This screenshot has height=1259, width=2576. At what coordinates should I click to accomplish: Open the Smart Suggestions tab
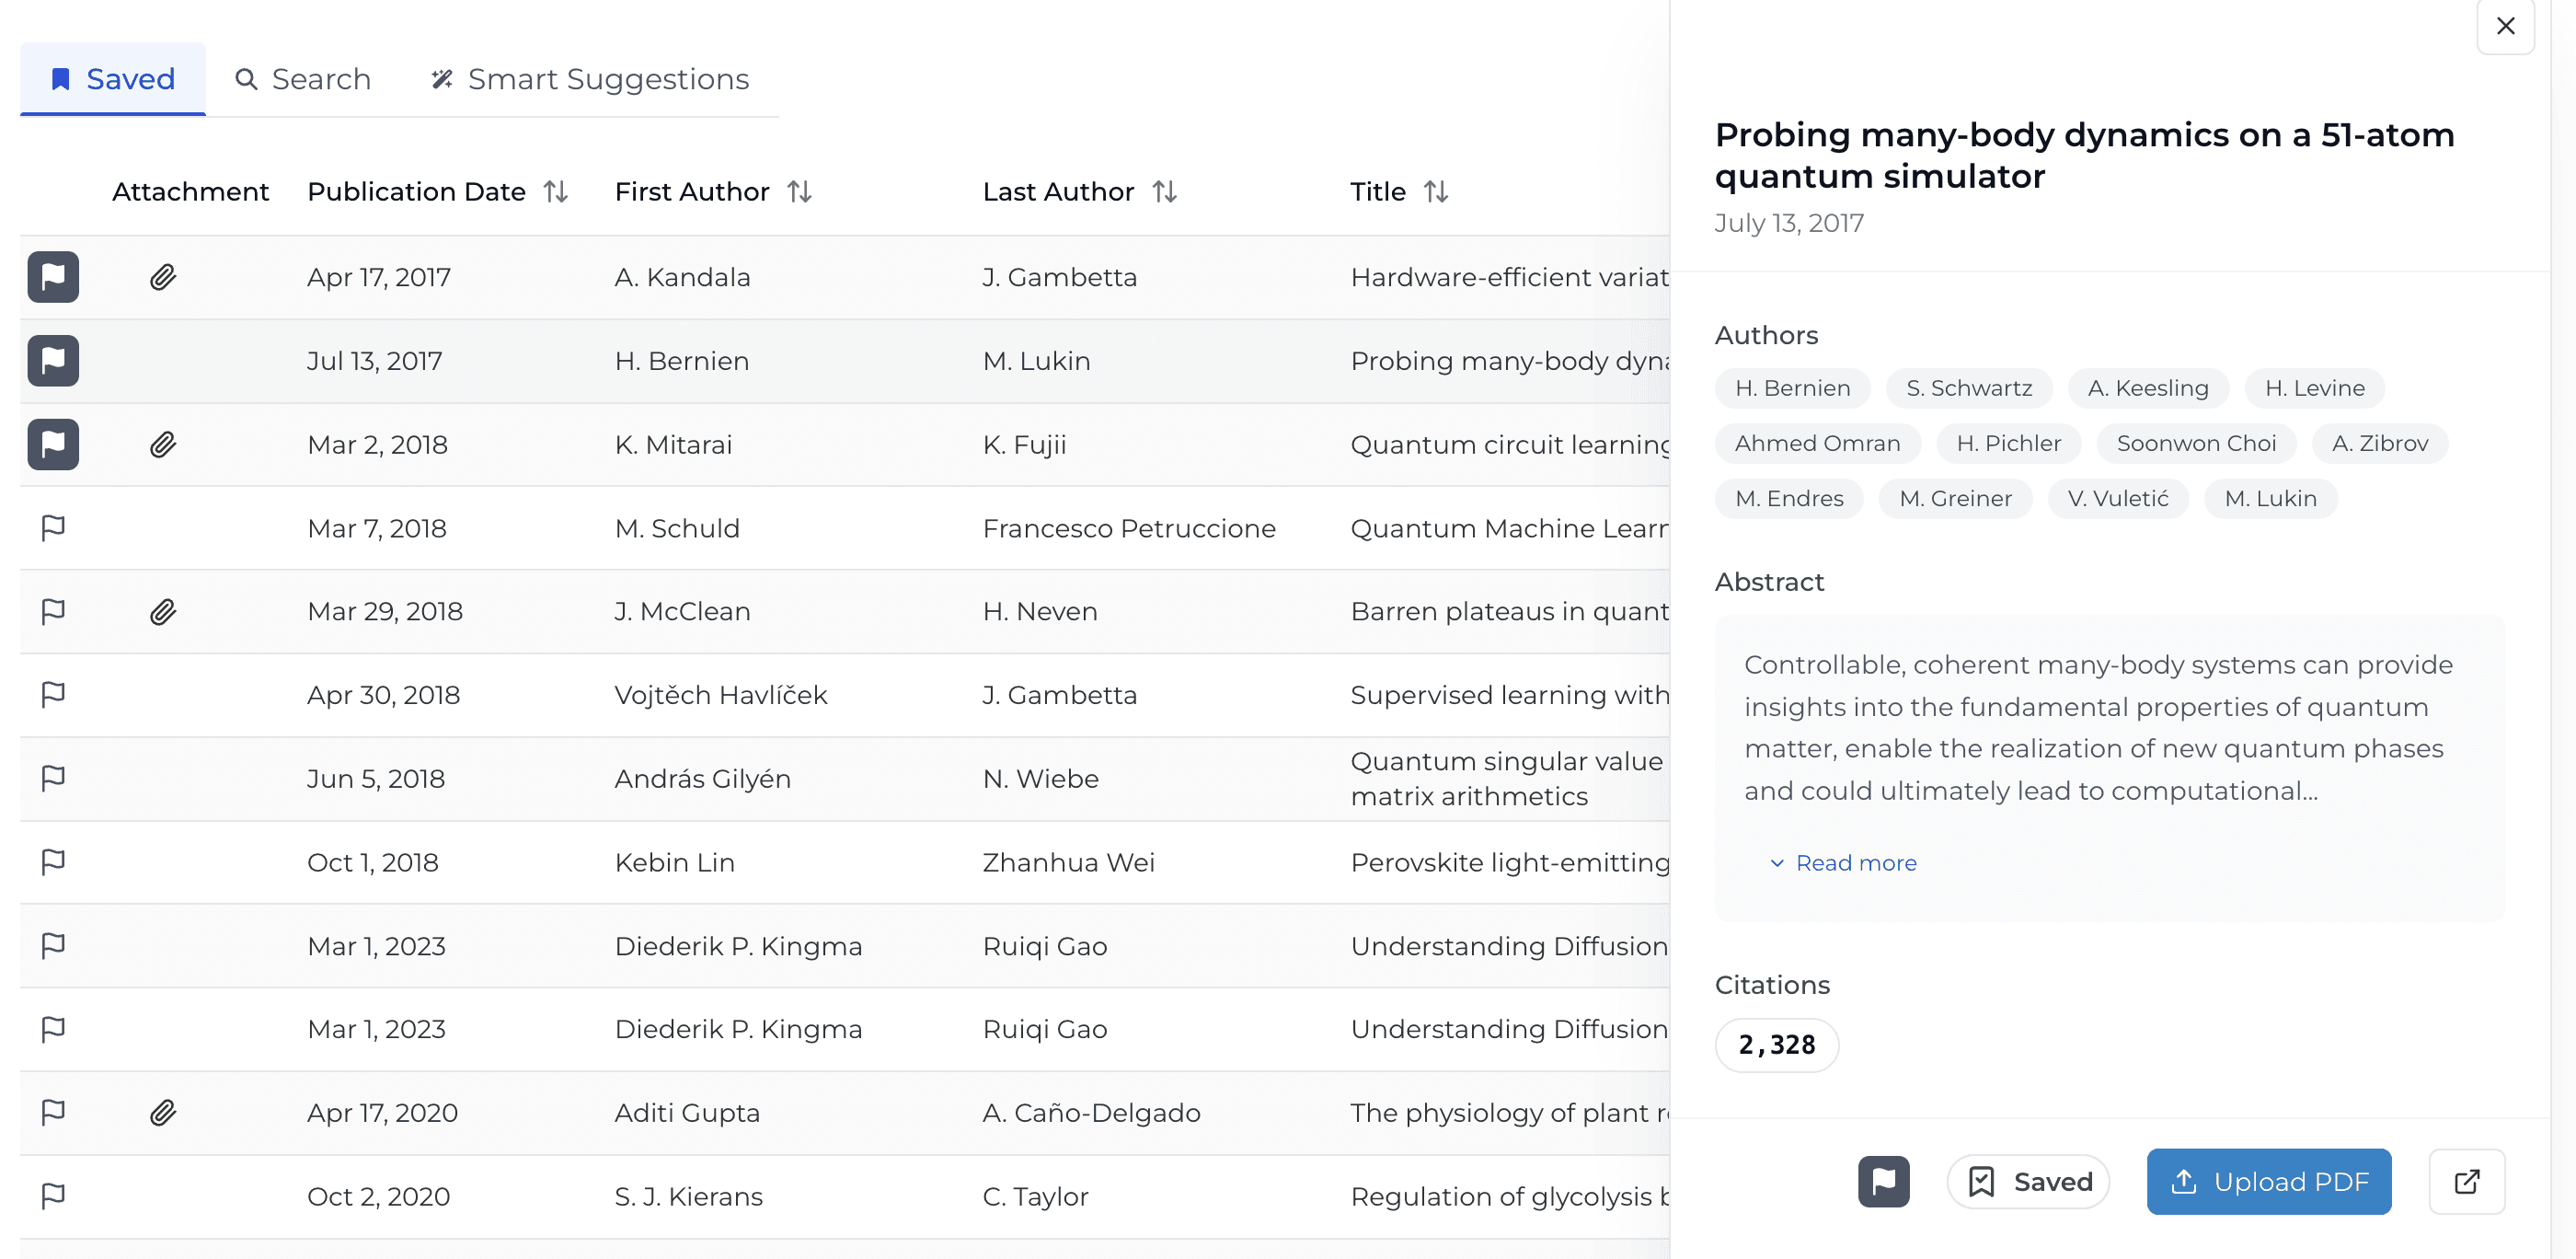point(590,79)
